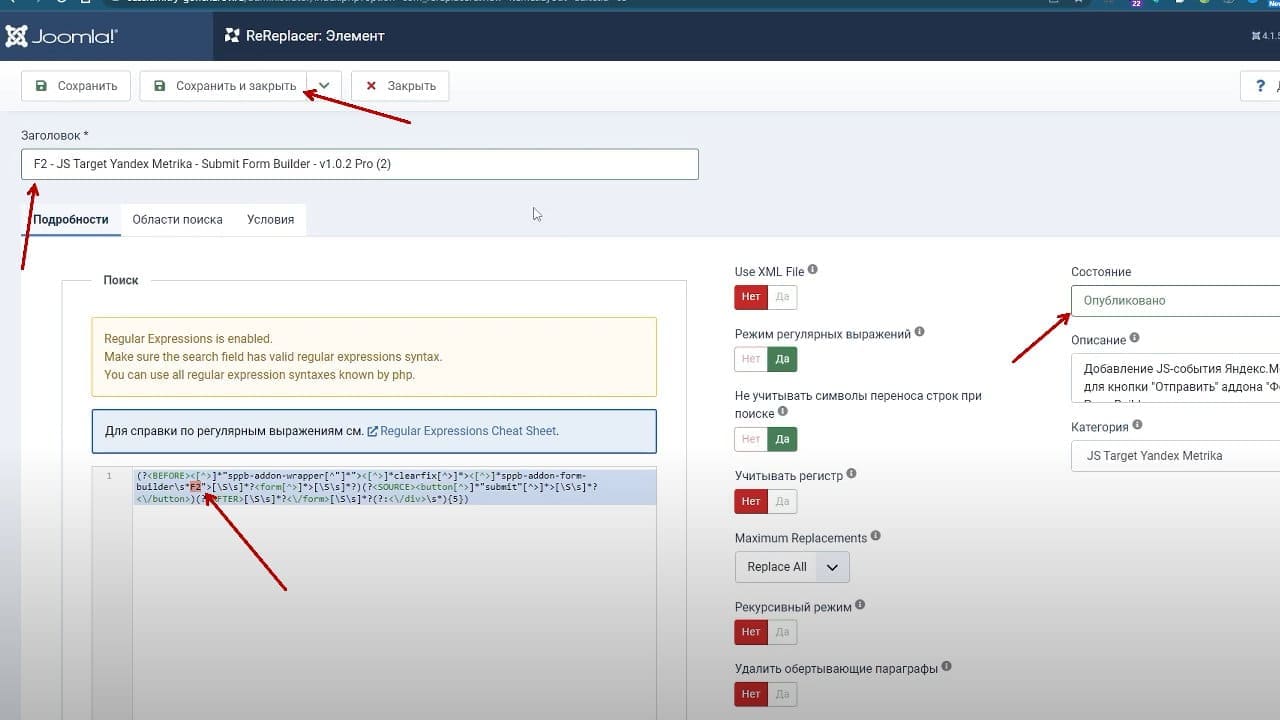Switch to the Области поиска tab
Screen dimensions: 1280x720
pos(177,219)
